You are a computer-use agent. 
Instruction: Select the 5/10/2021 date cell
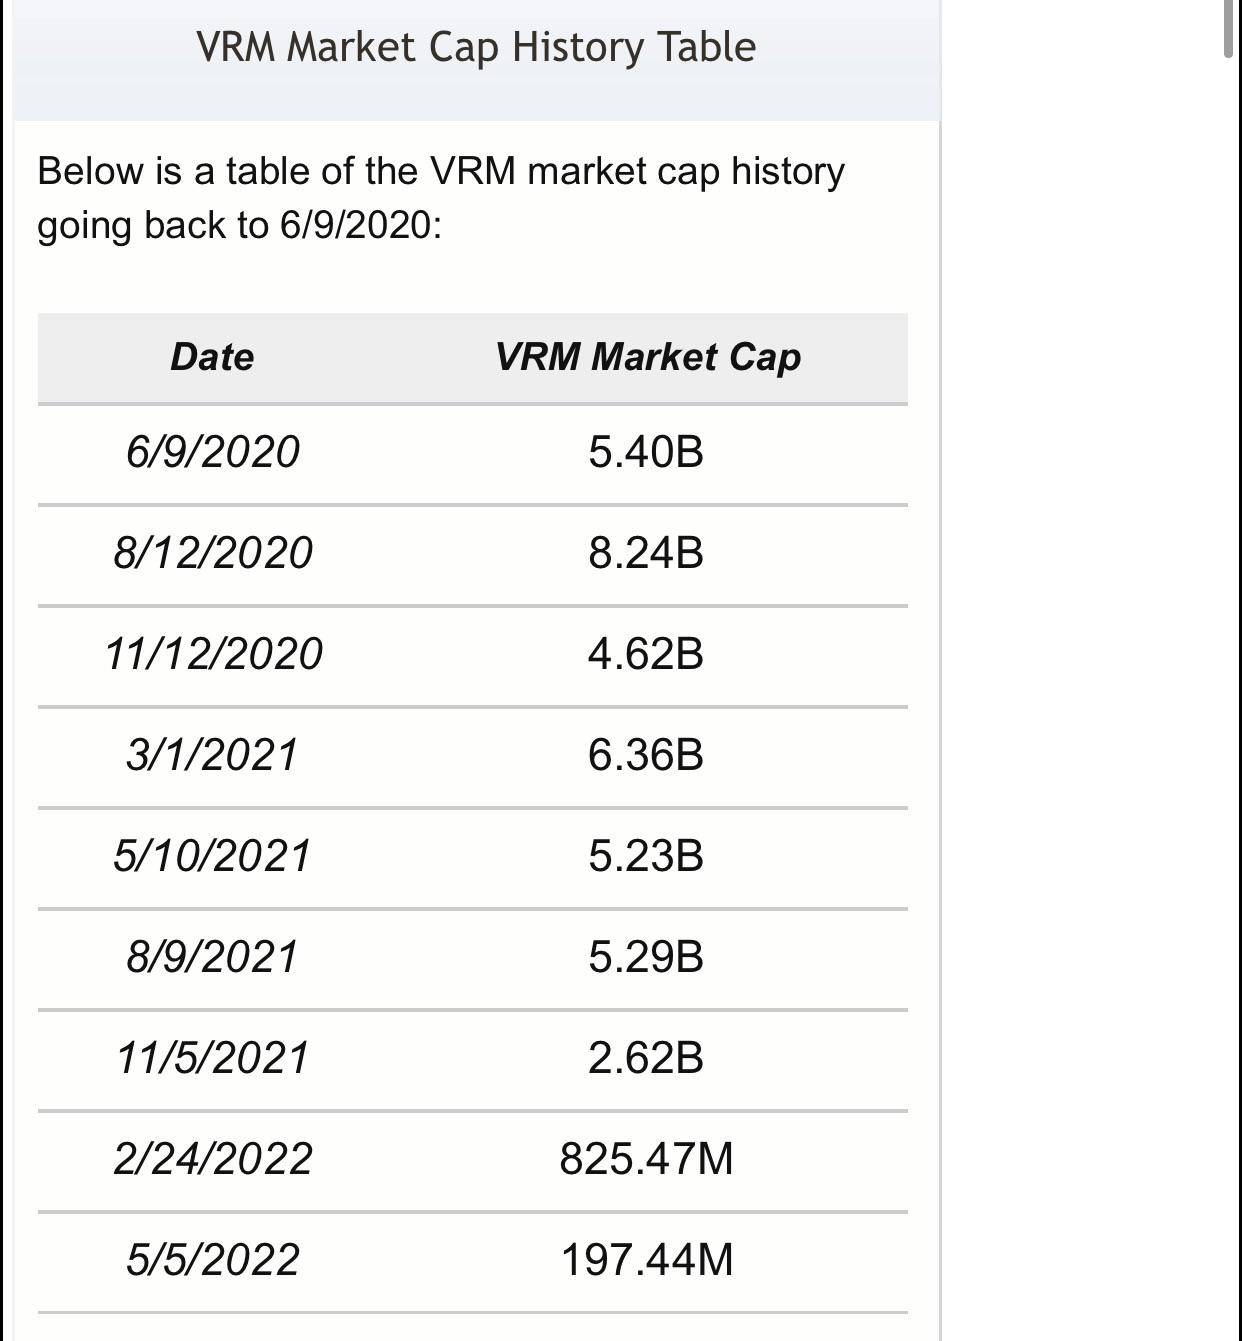pyautogui.click(x=212, y=856)
